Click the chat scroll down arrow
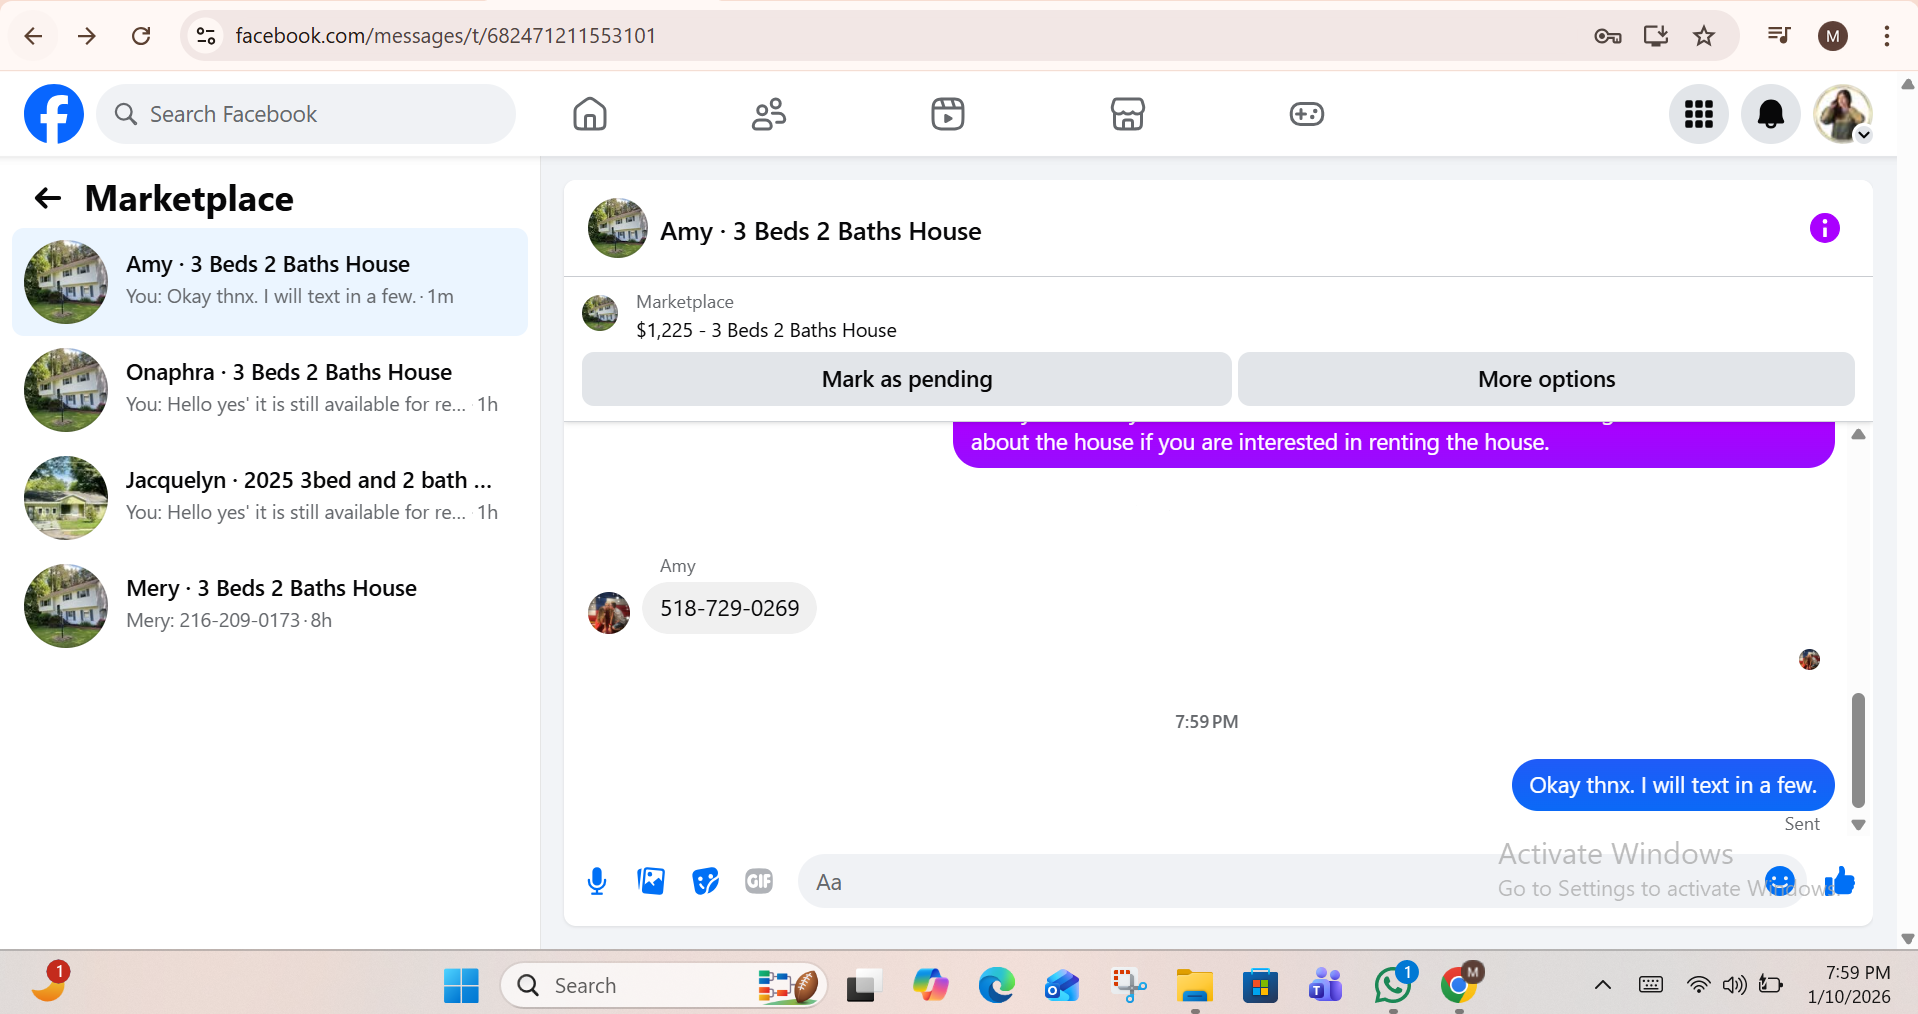The width and height of the screenshot is (1918, 1014). point(1858,825)
